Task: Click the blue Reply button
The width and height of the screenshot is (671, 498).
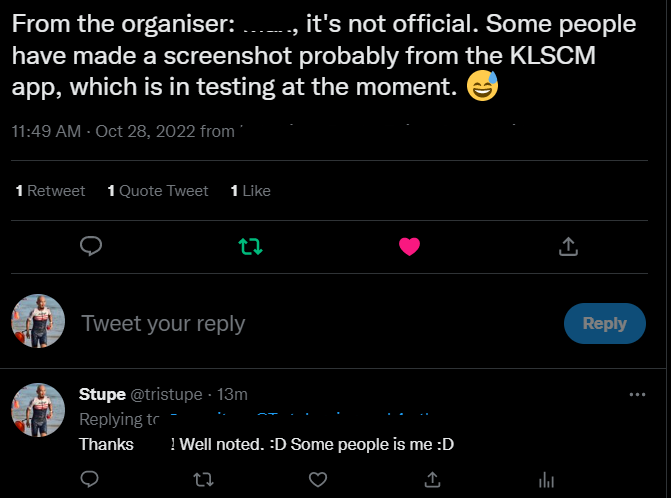Action: [x=604, y=323]
